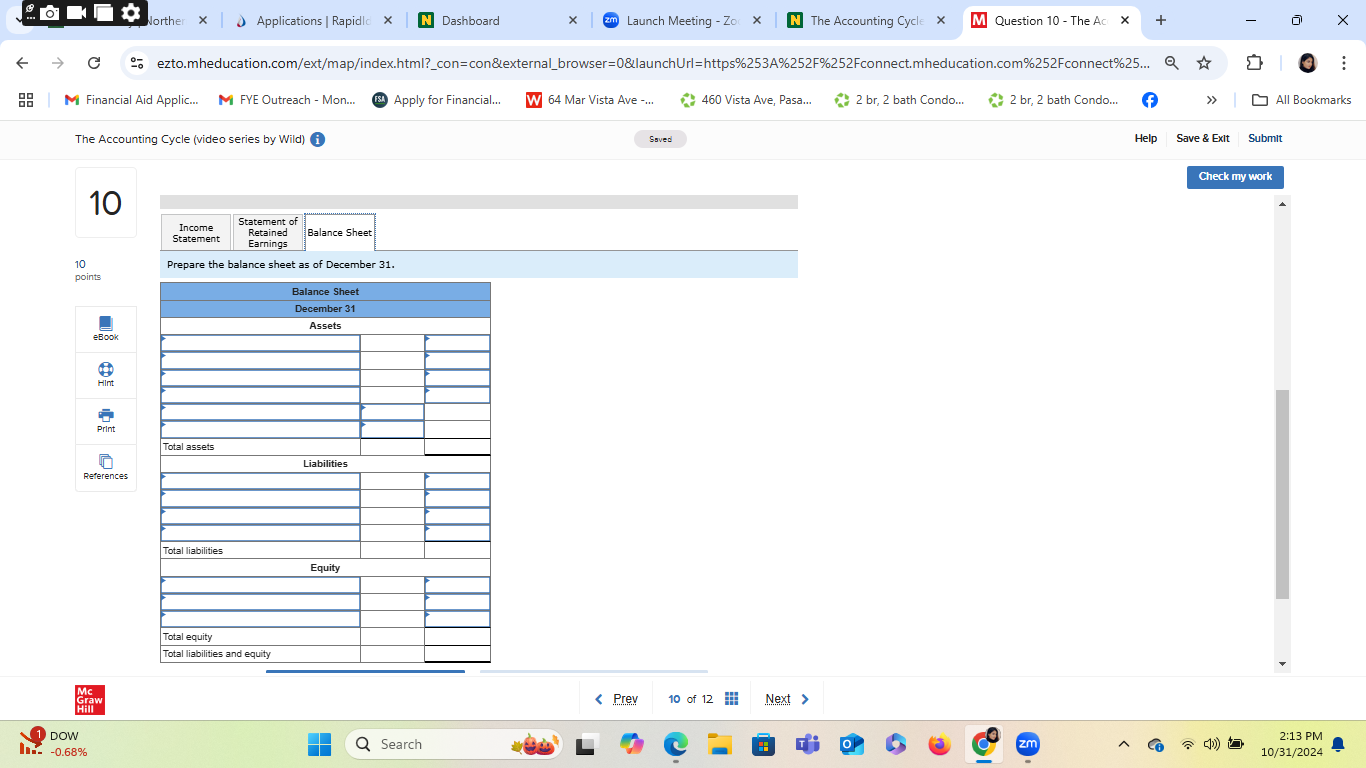Screen dimensions: 1366x768
Task: Switch to Statement of Retained Earnings tab
Action: pyautogui.click(x=268, y=233)
